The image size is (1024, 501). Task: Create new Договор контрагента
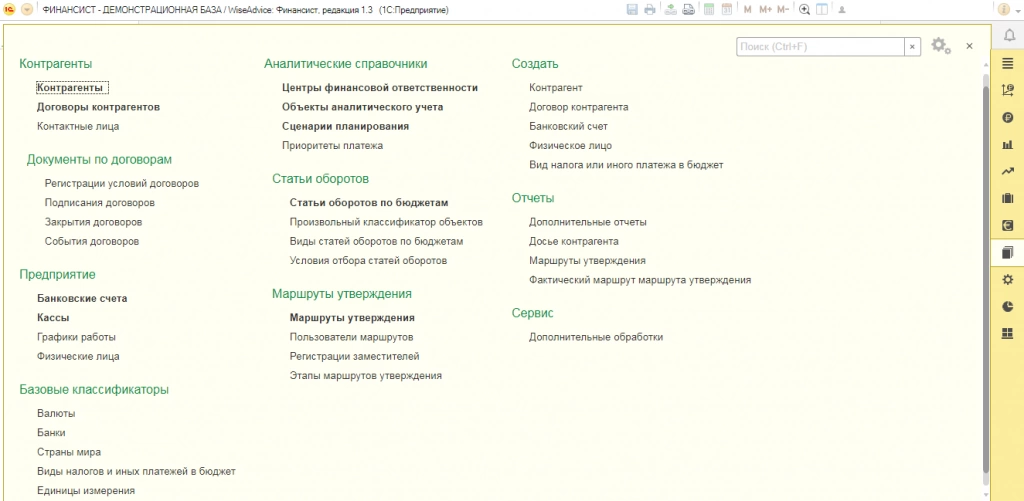click(x=579, y=106)
